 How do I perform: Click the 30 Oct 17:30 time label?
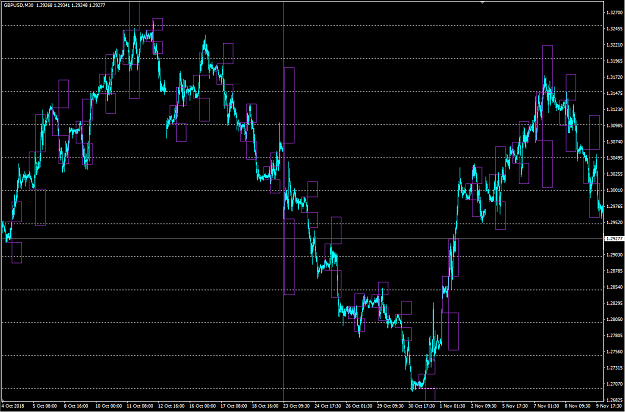pyautogui.click(x=420, y=406)
